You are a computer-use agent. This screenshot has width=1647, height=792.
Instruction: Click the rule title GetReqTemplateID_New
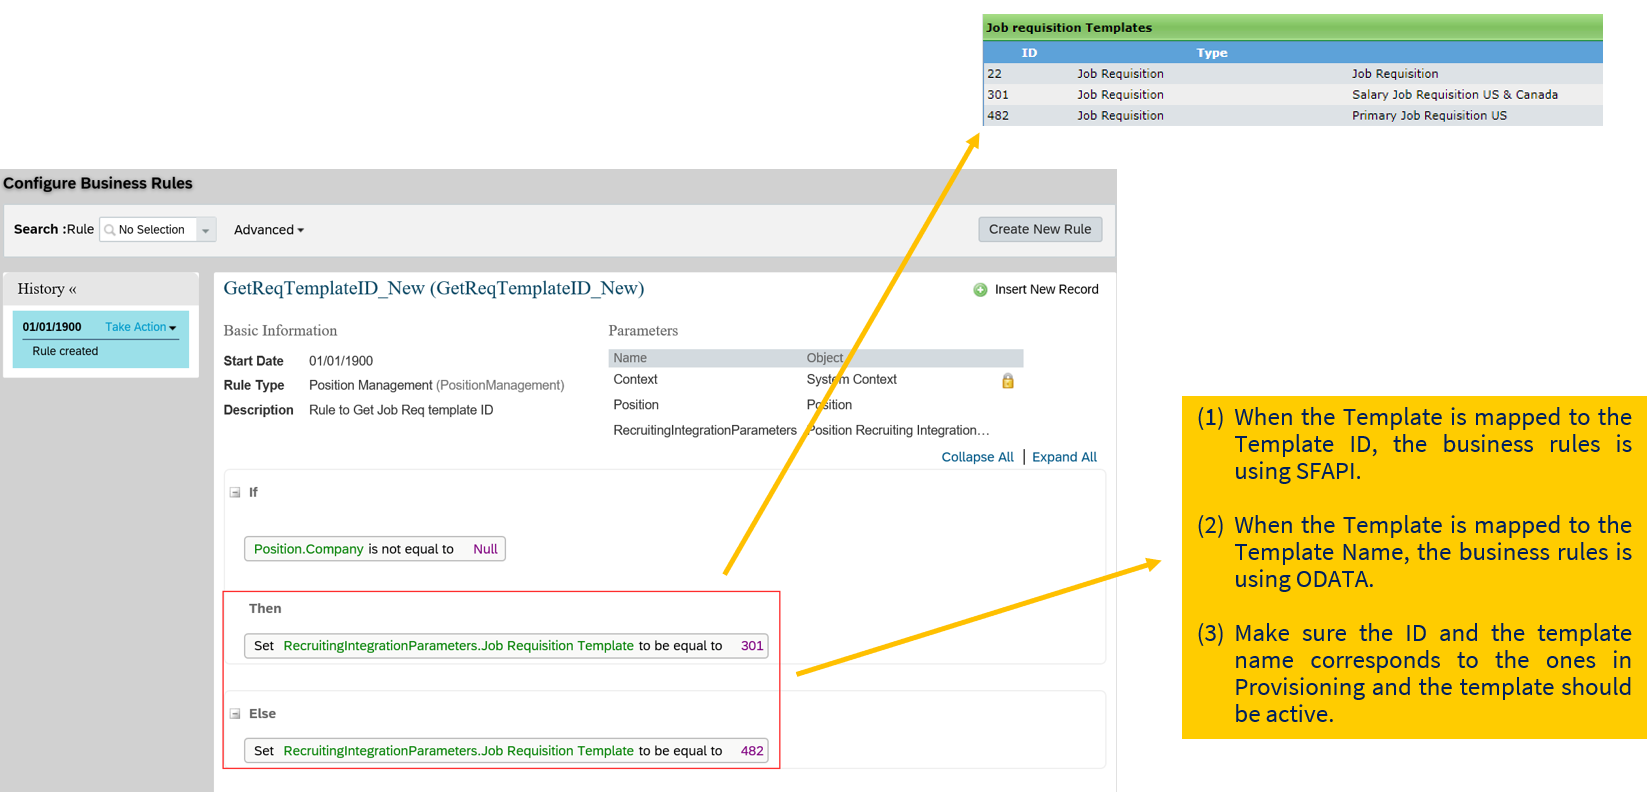(x=433, y=289)
